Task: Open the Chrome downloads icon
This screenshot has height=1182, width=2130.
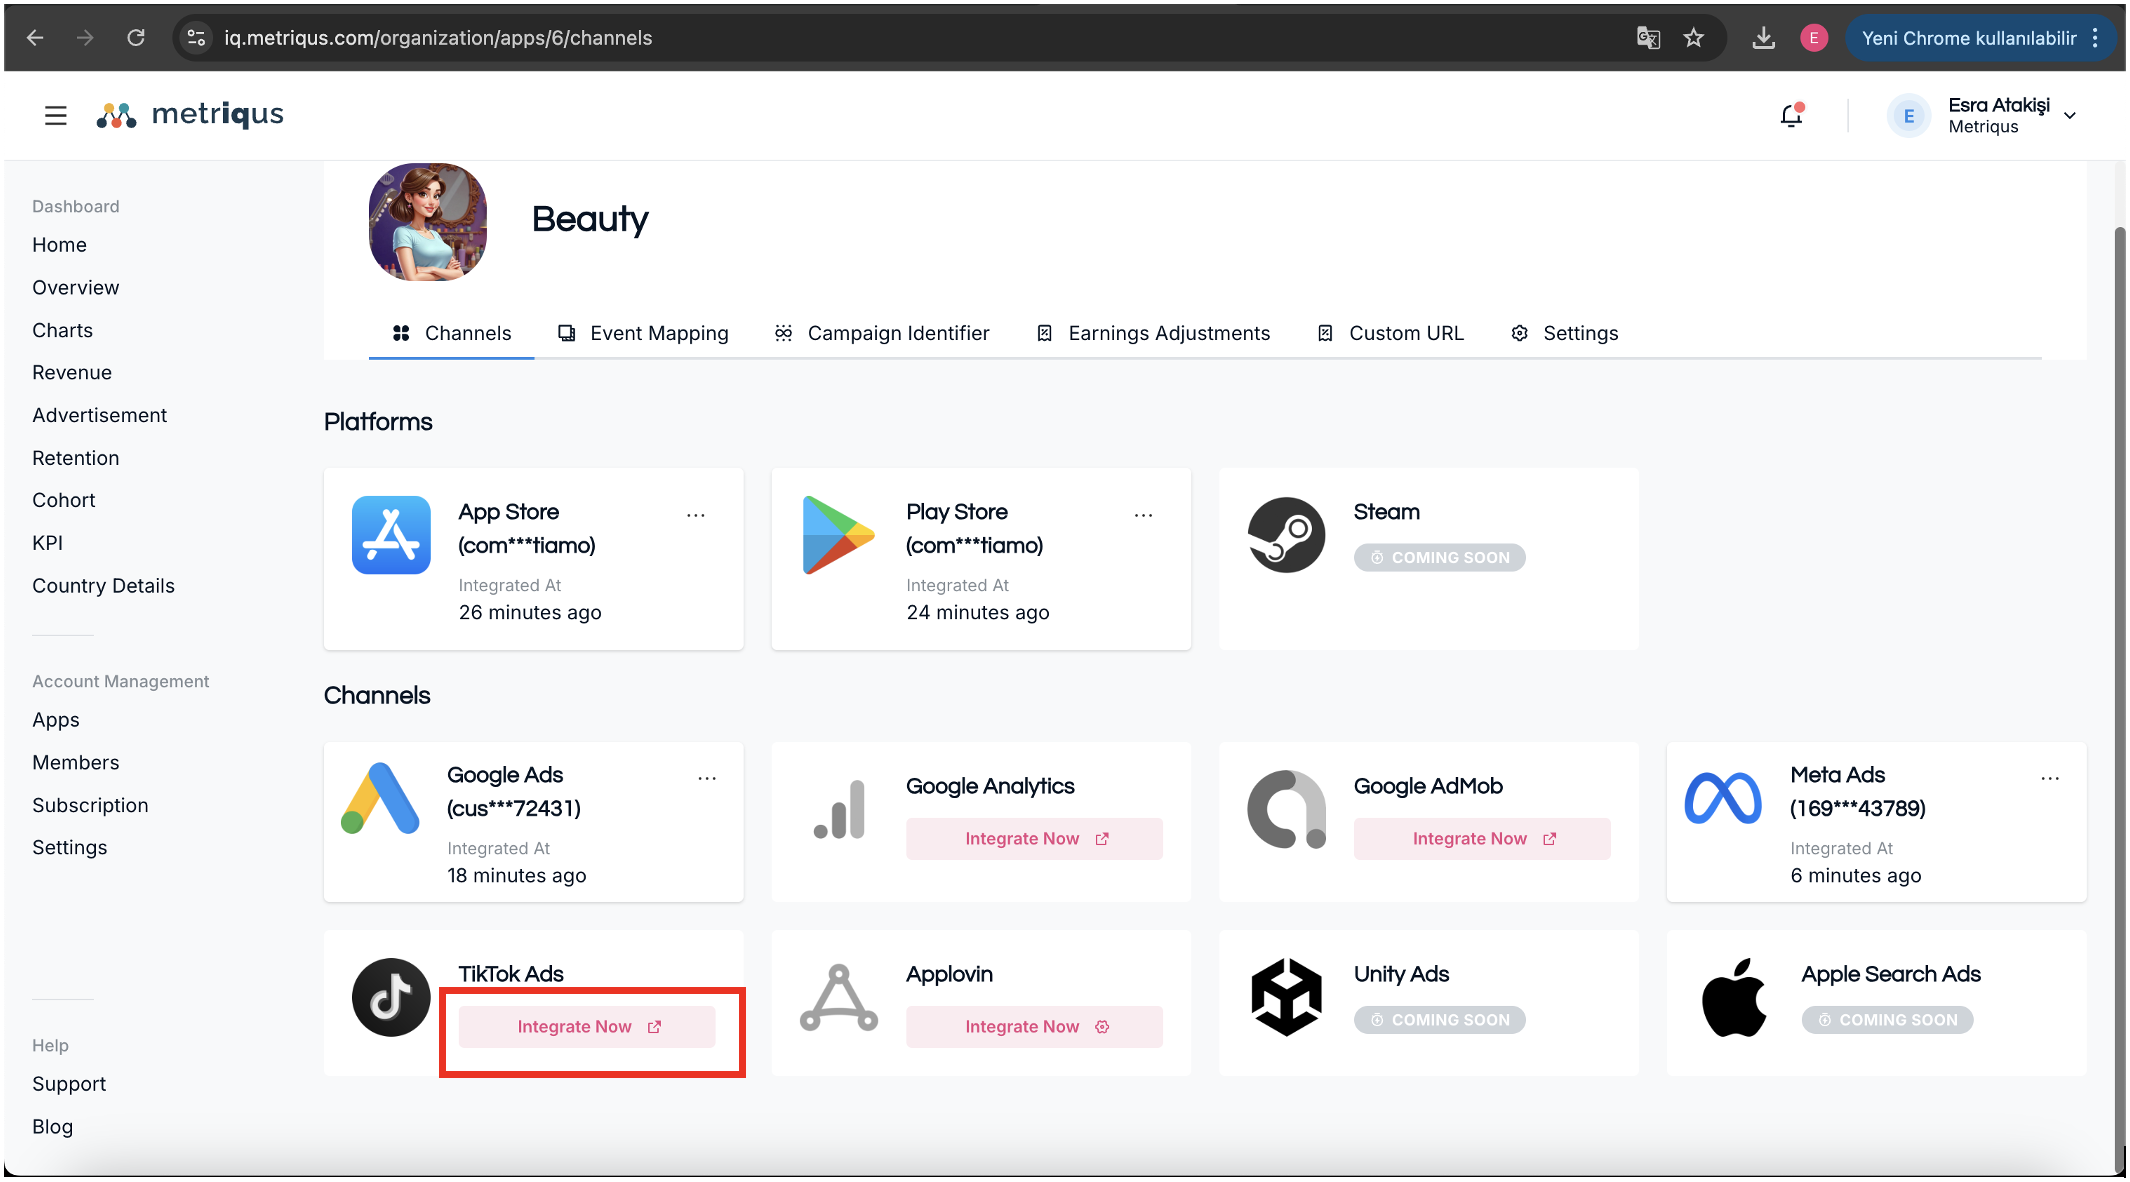Action: pos(1764,38)
